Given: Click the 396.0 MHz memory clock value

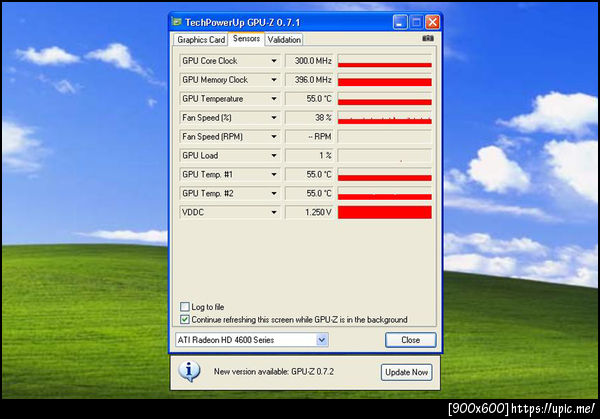Looking at the screenshot, I should click(x=310, y=80).
